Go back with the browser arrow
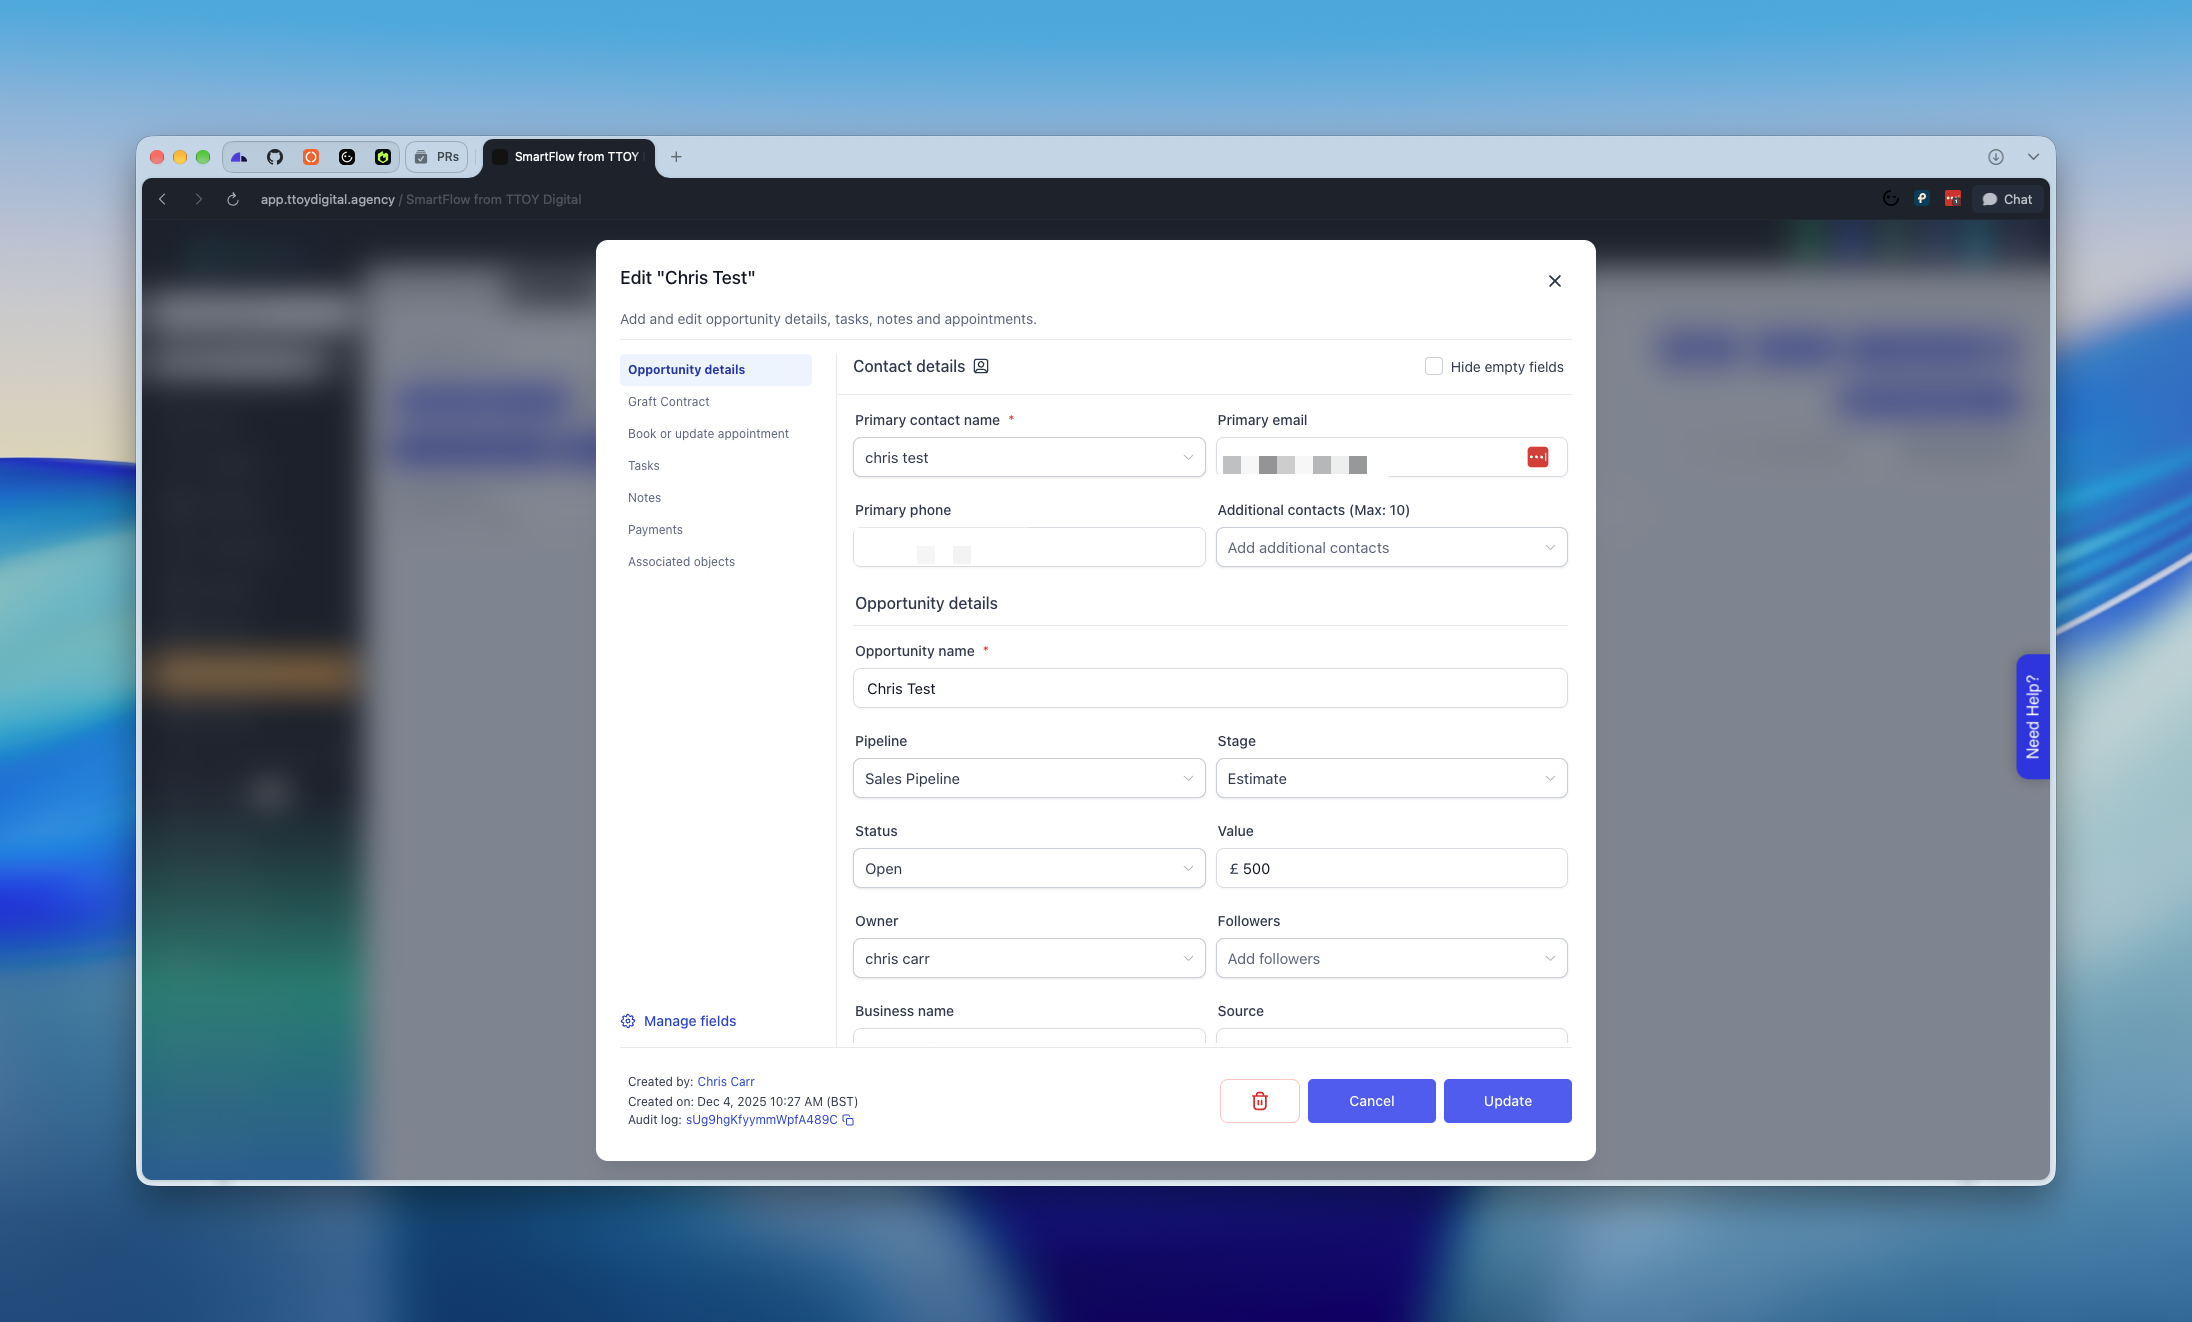 click(163, 199)
